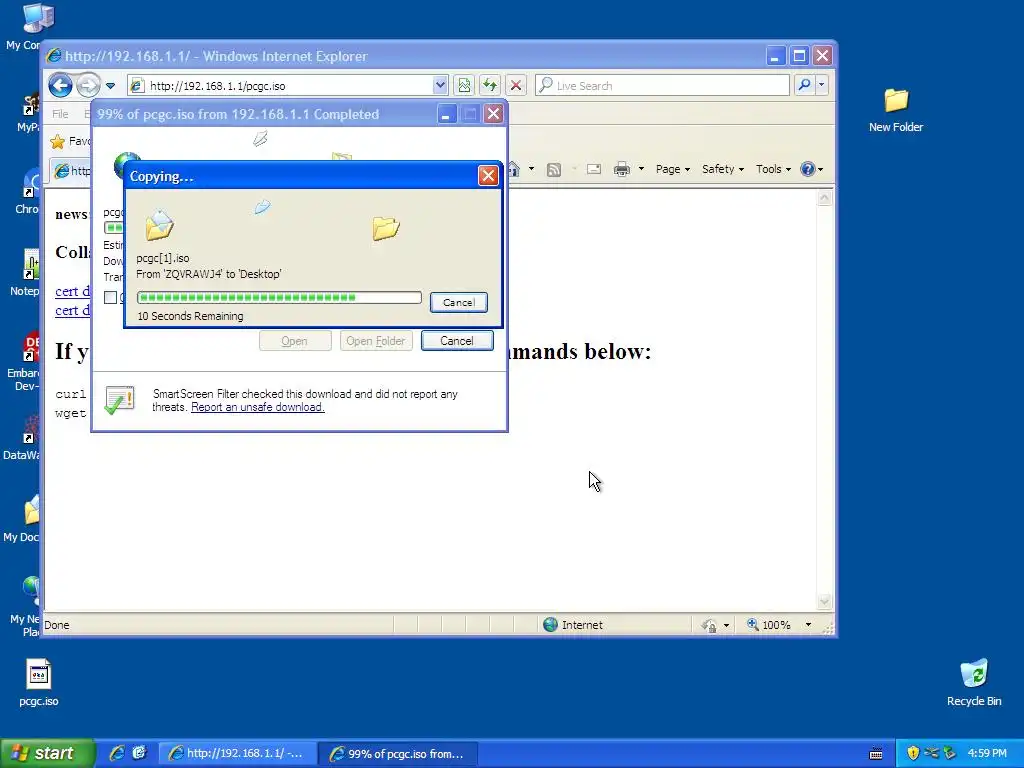The image size is (1024, 768).
Task: Click the IE Back navigation arrow
Action: point(60,85)
